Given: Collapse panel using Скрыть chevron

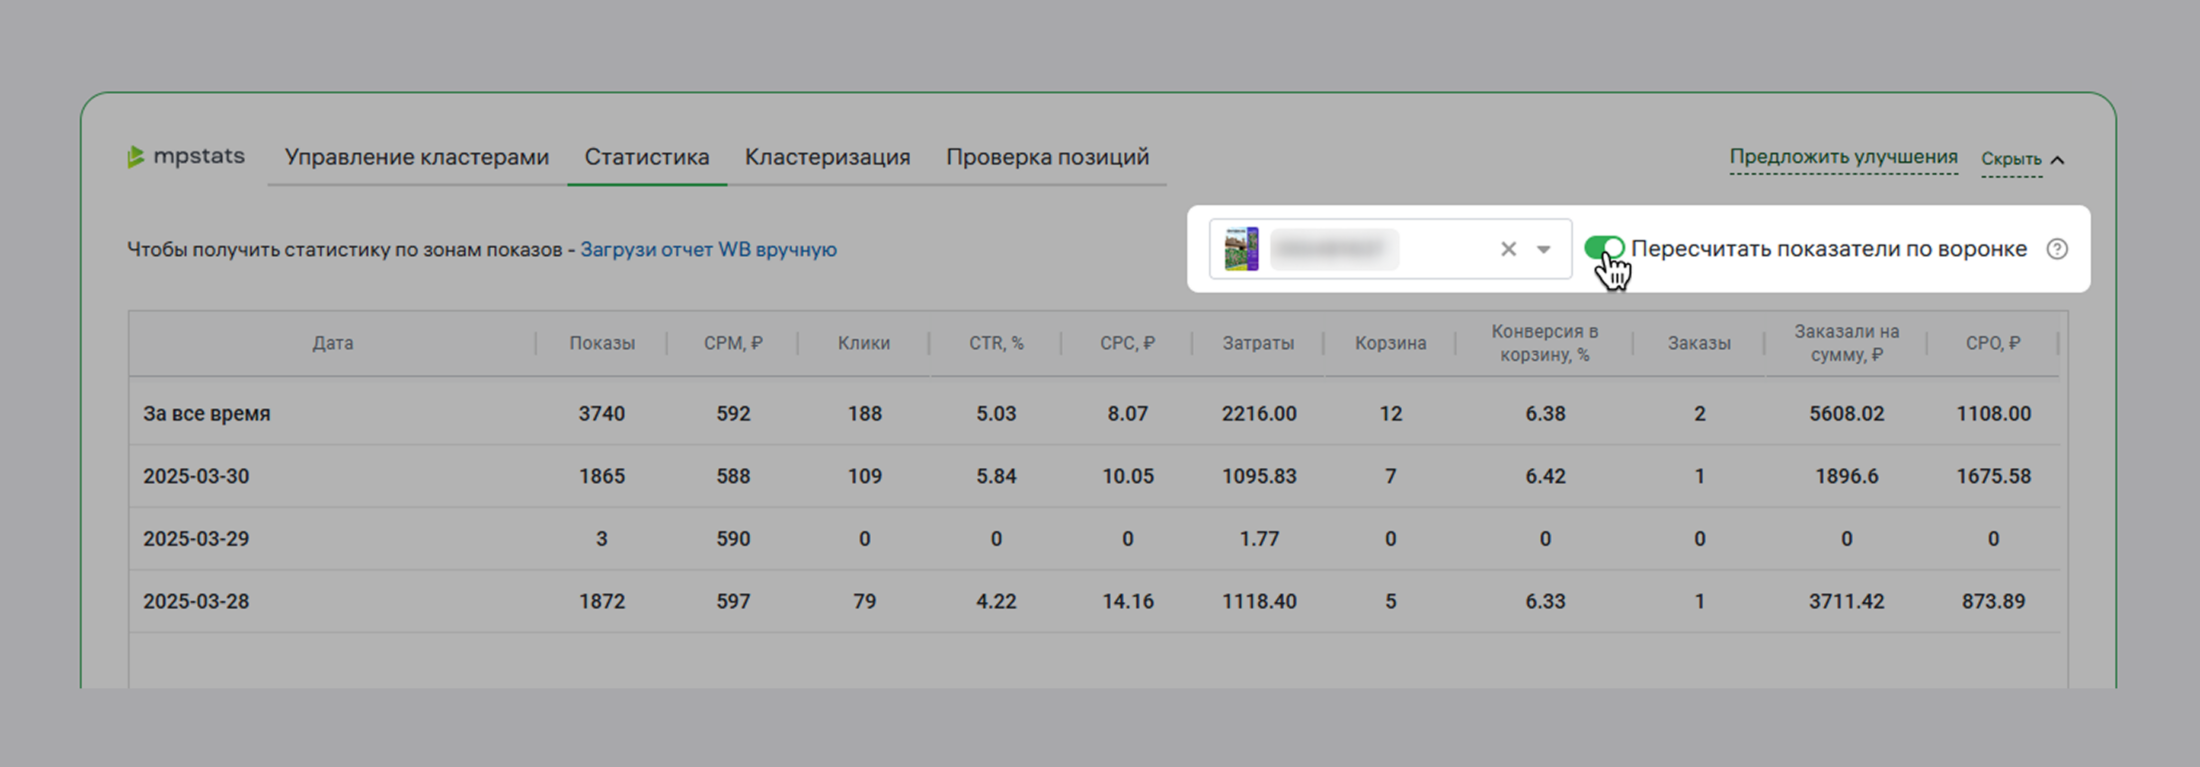Looking at the screenshot, I should tap(2057, 160).
